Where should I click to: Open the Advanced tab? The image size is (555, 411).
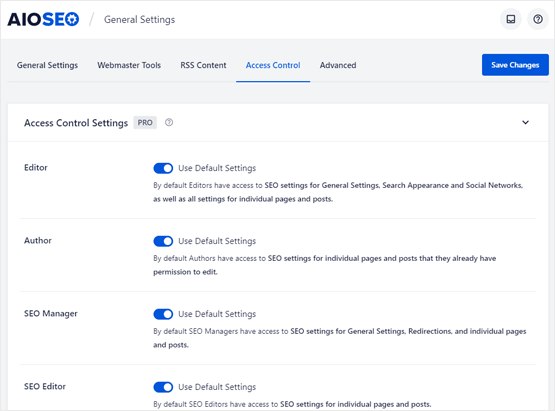click(338, 65)
